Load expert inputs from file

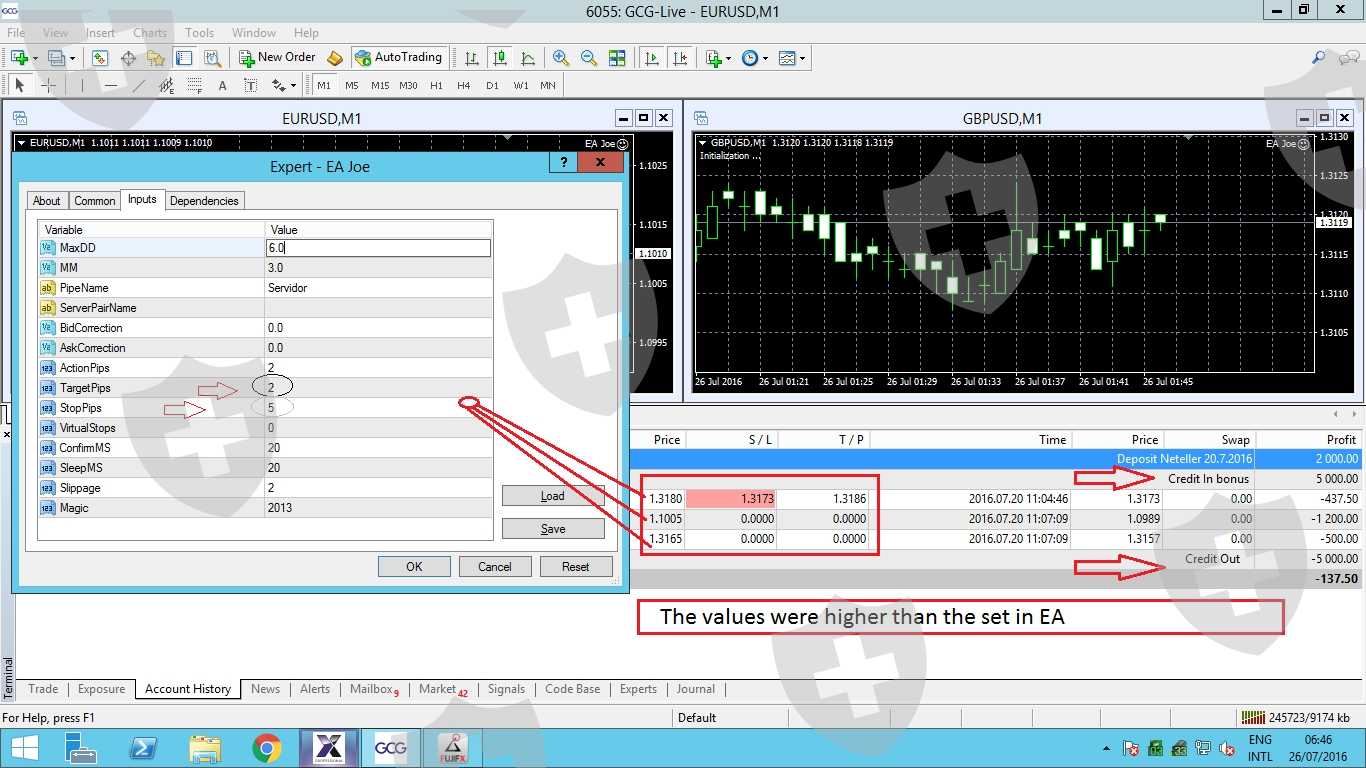553,496
